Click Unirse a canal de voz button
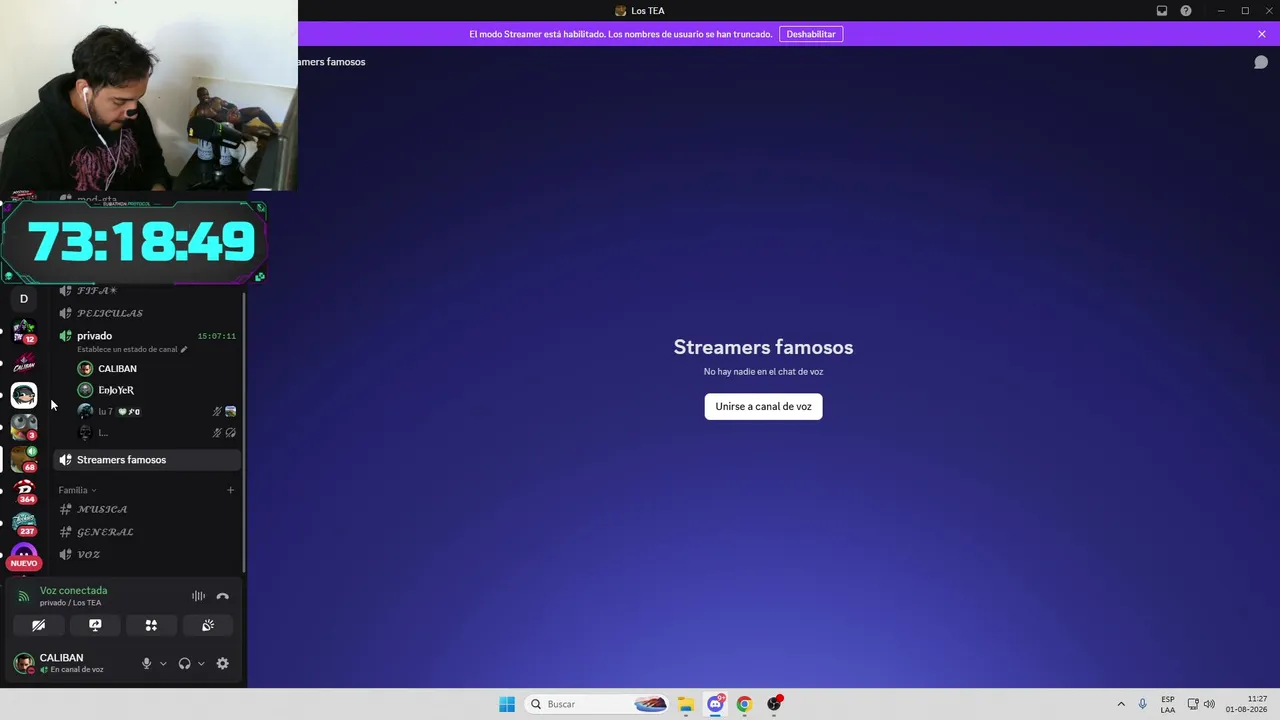This screenshot has height=720, width=1280. pos(763,406)
